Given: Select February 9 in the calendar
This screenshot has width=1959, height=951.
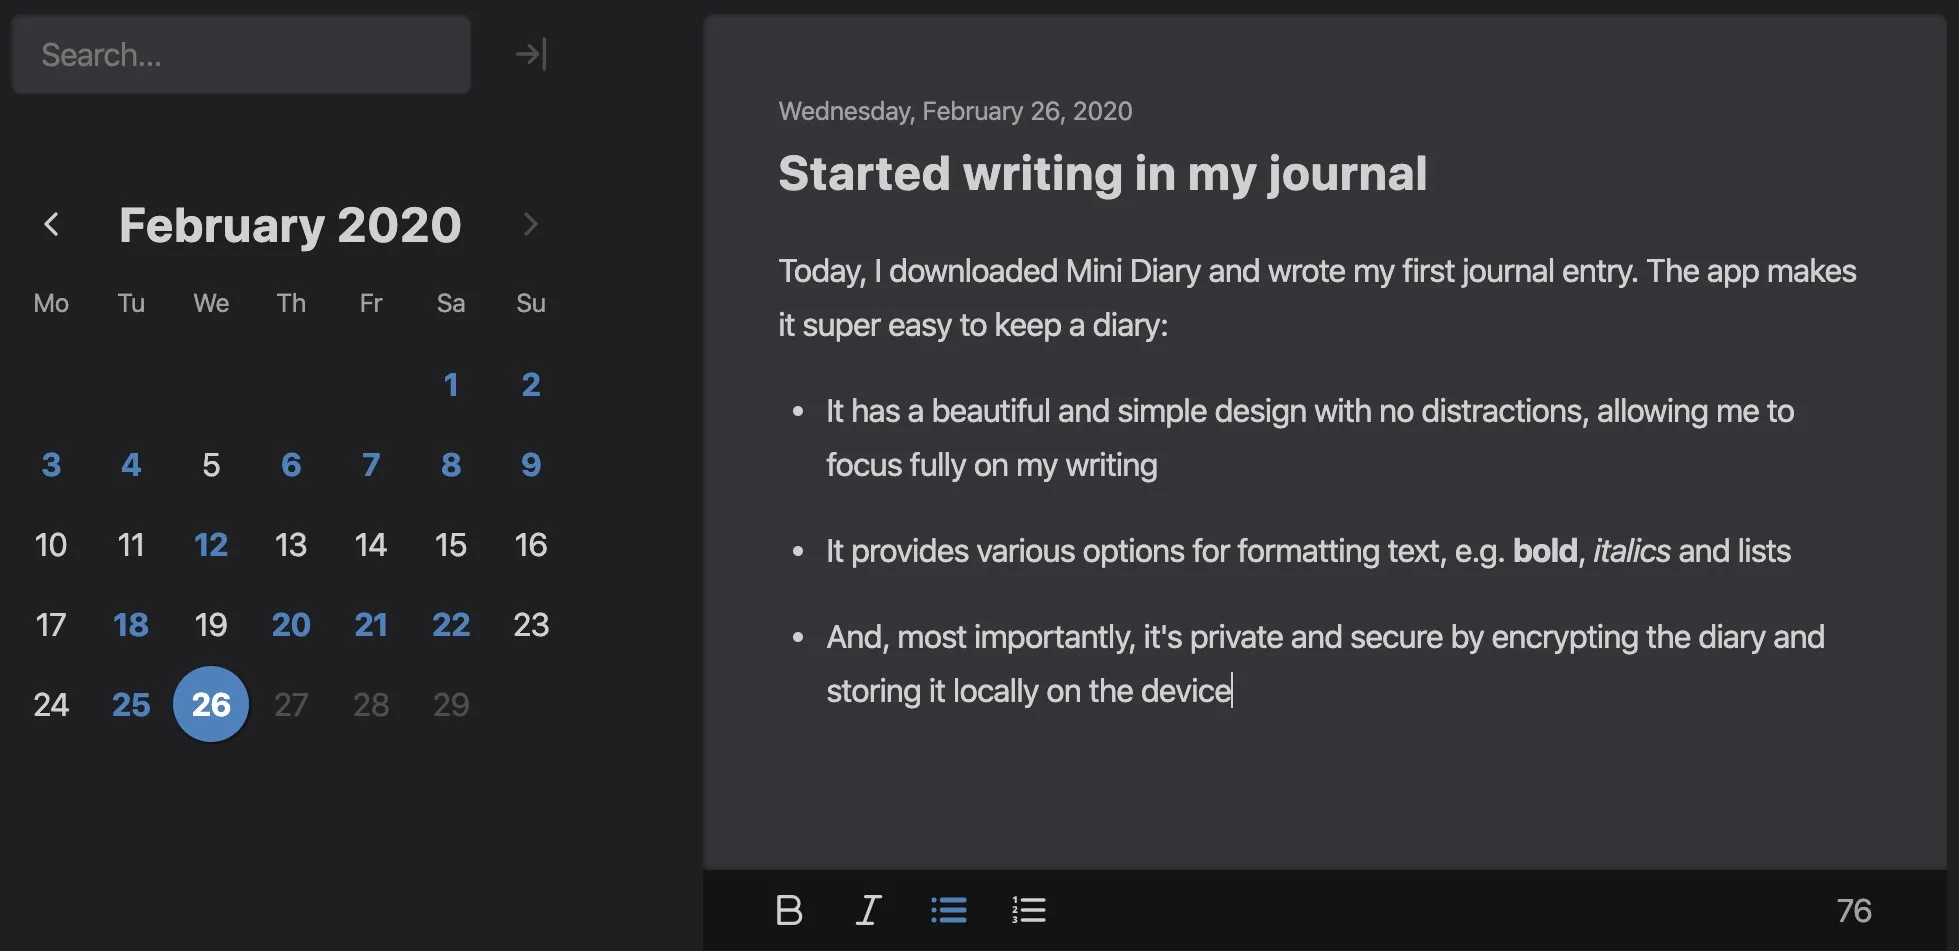Looking at the screenshot, I should 531,464.
